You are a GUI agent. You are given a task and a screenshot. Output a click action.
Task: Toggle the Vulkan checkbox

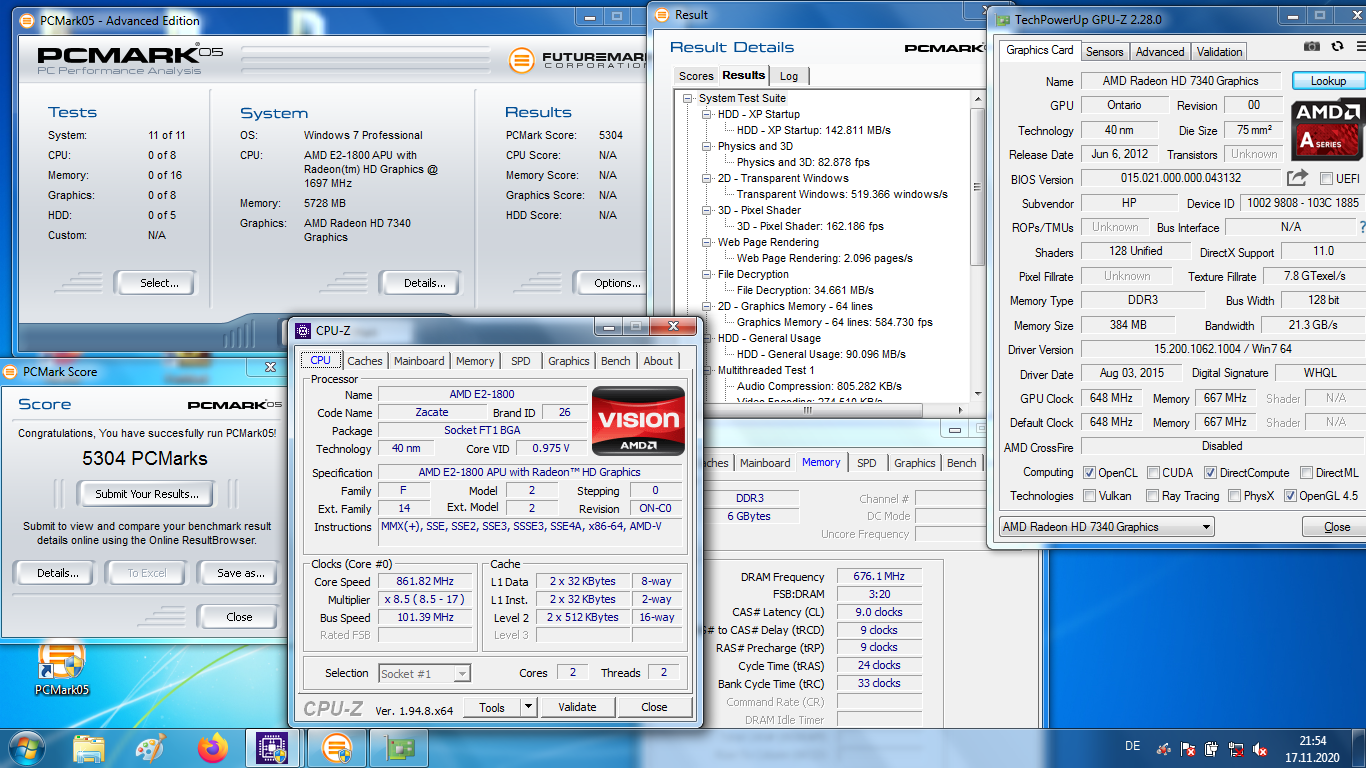[x=1089, y=495]
